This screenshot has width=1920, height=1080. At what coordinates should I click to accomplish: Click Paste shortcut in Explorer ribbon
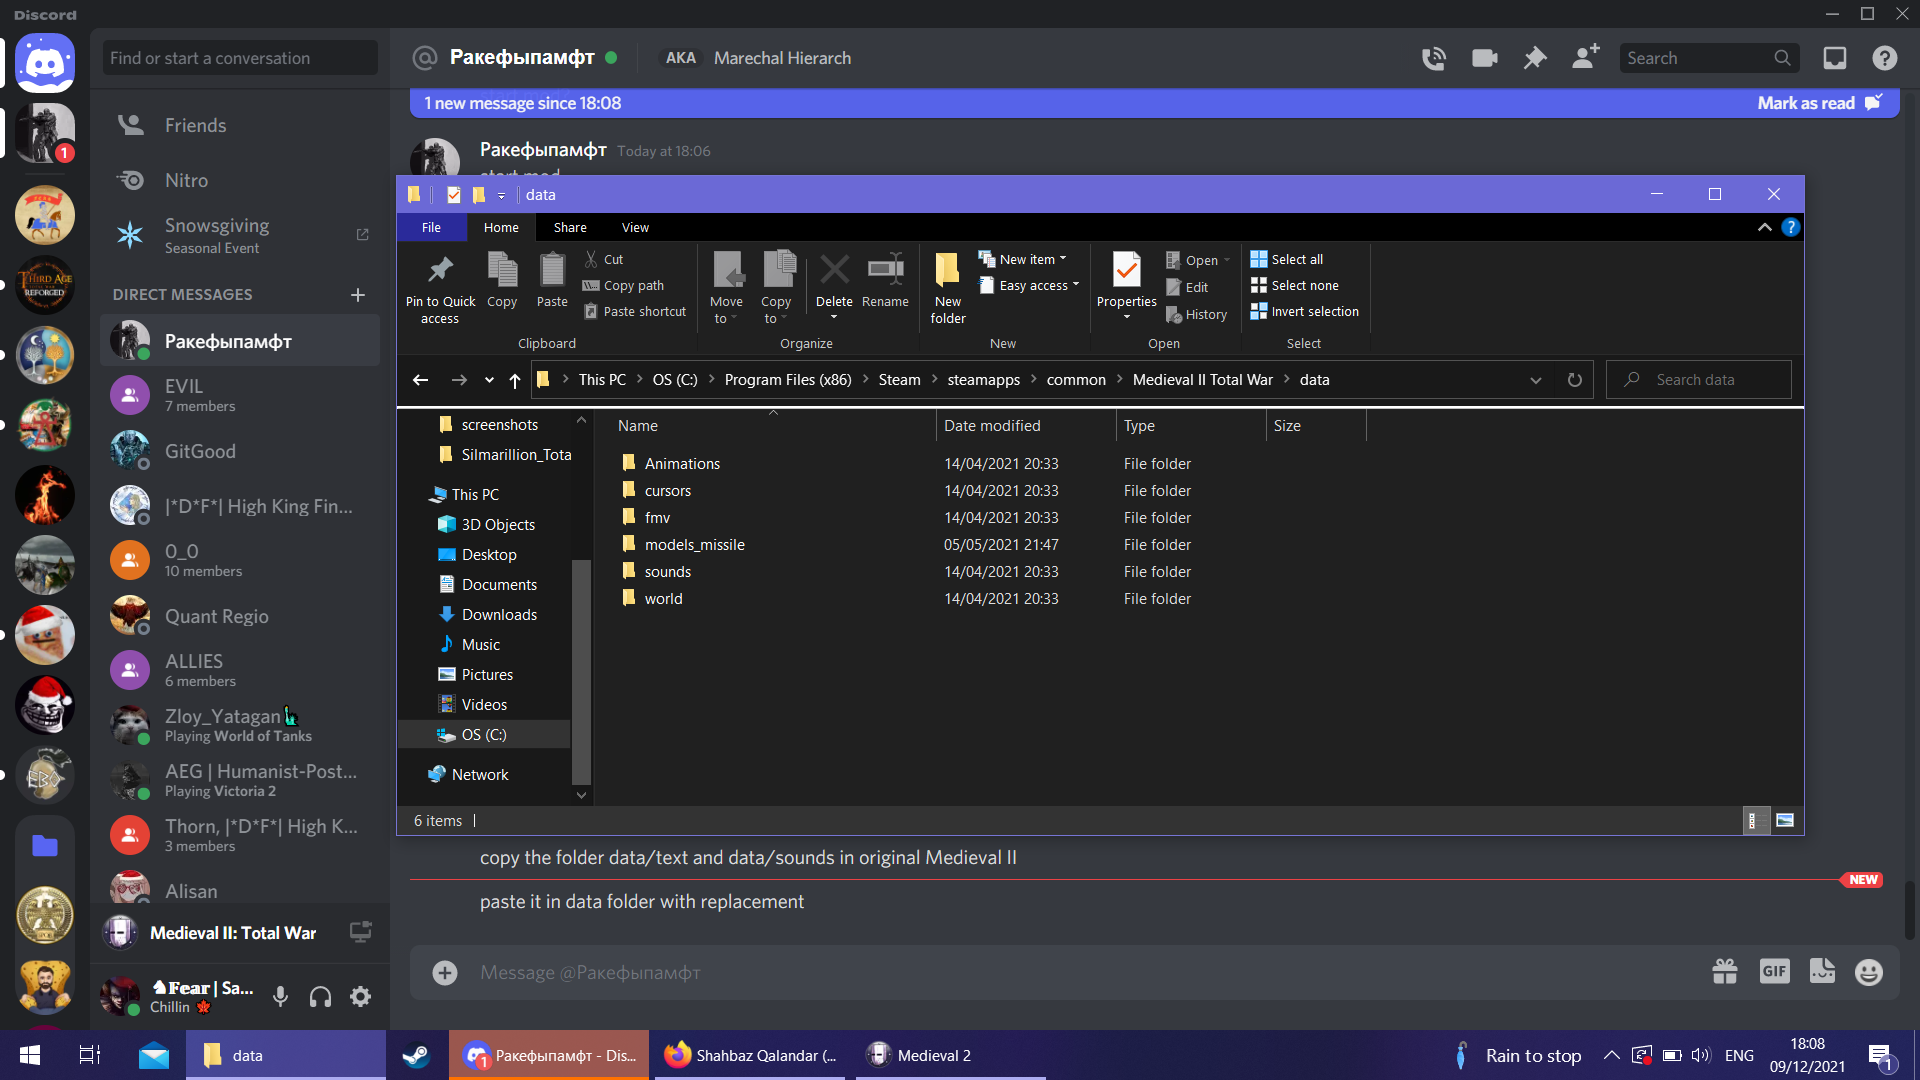(636, 311)
